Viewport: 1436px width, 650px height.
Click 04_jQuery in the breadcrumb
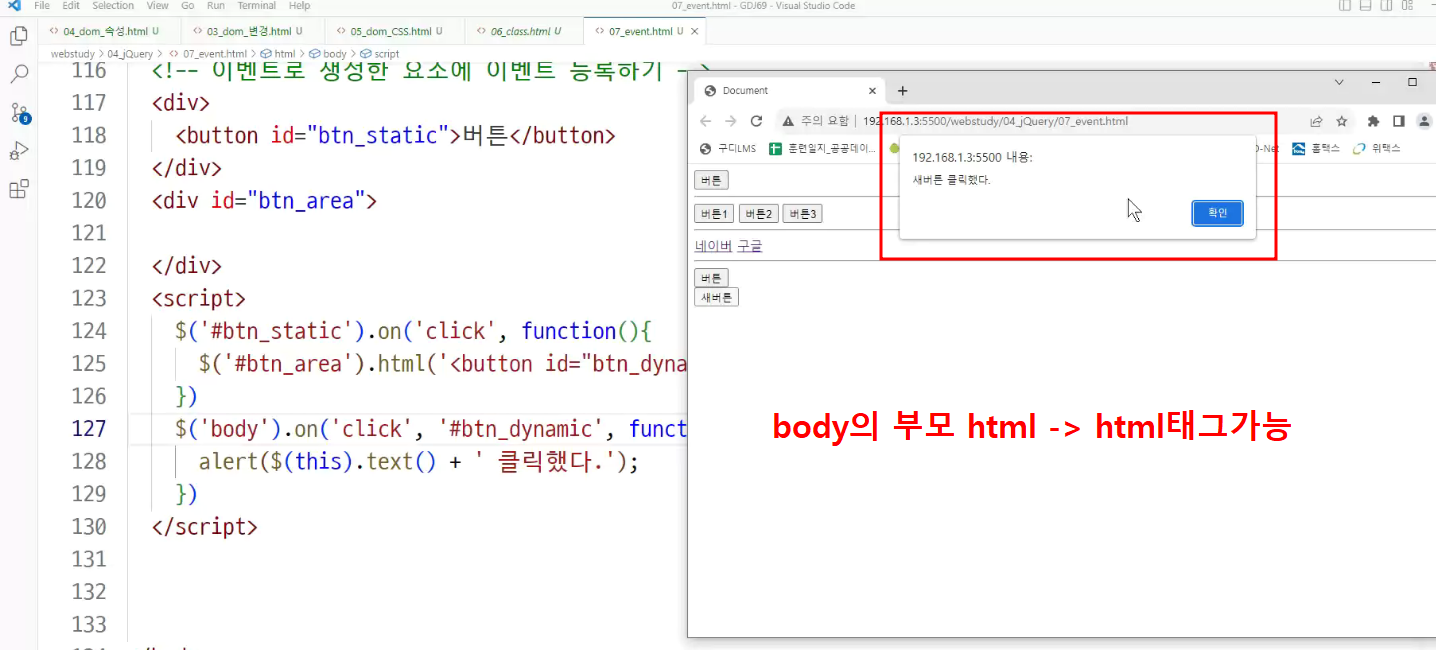tap(130, 54)
